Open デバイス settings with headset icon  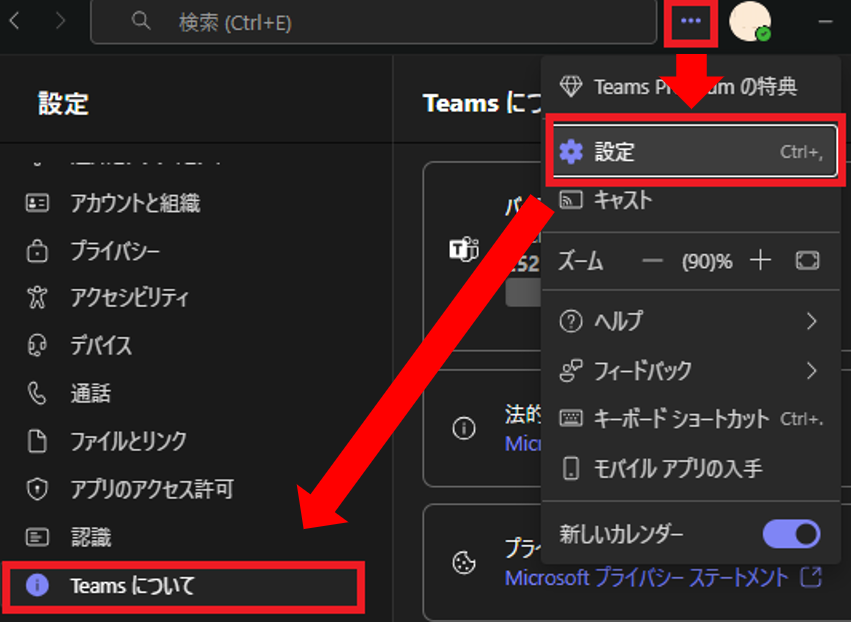pos(101,346)
